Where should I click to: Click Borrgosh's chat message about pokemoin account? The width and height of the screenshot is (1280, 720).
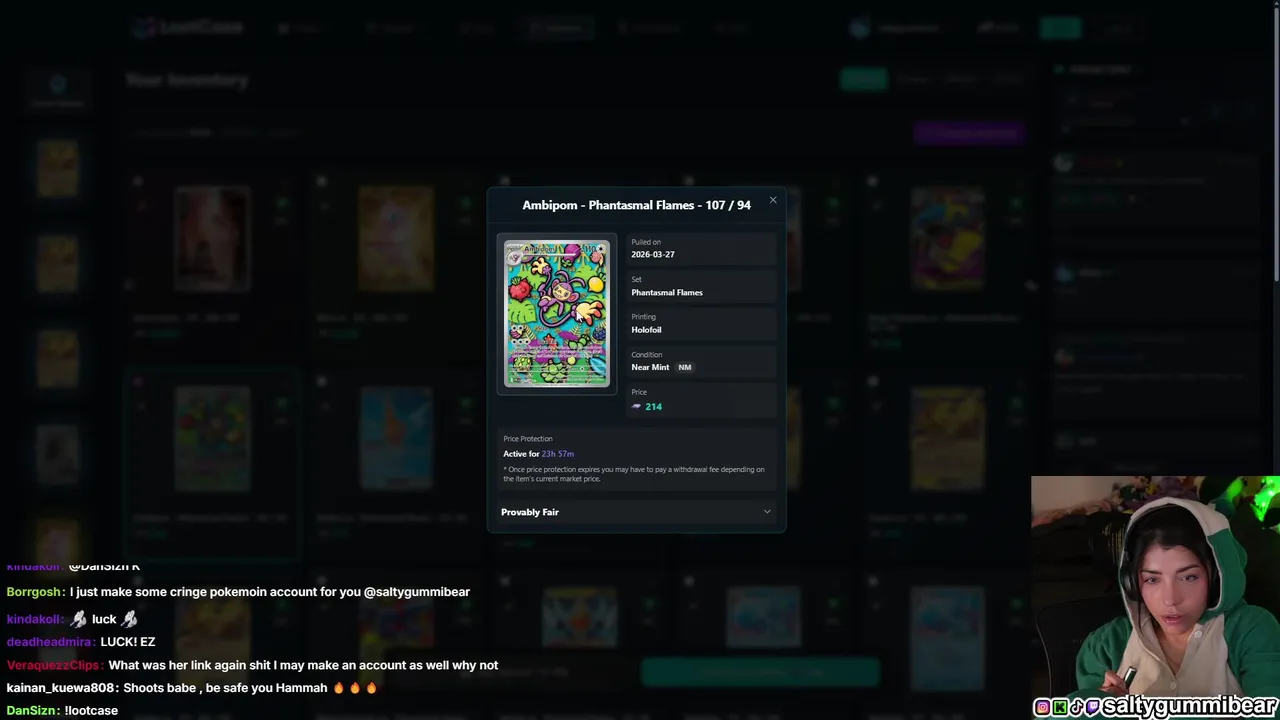(x=238, y=592)
